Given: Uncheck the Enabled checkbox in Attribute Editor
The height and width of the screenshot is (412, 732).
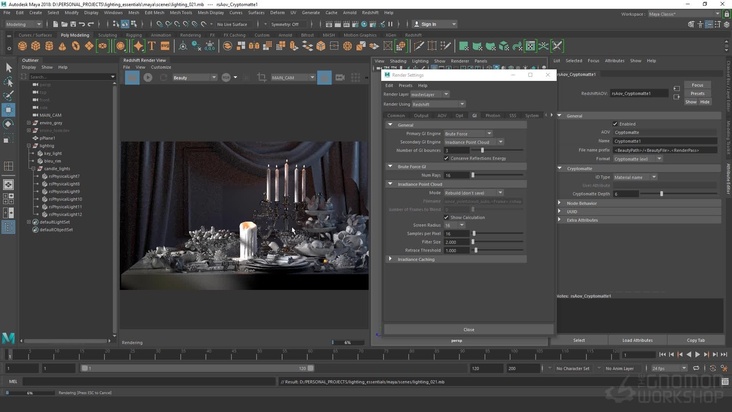Looking at the screenshot, I should (615, 124).
